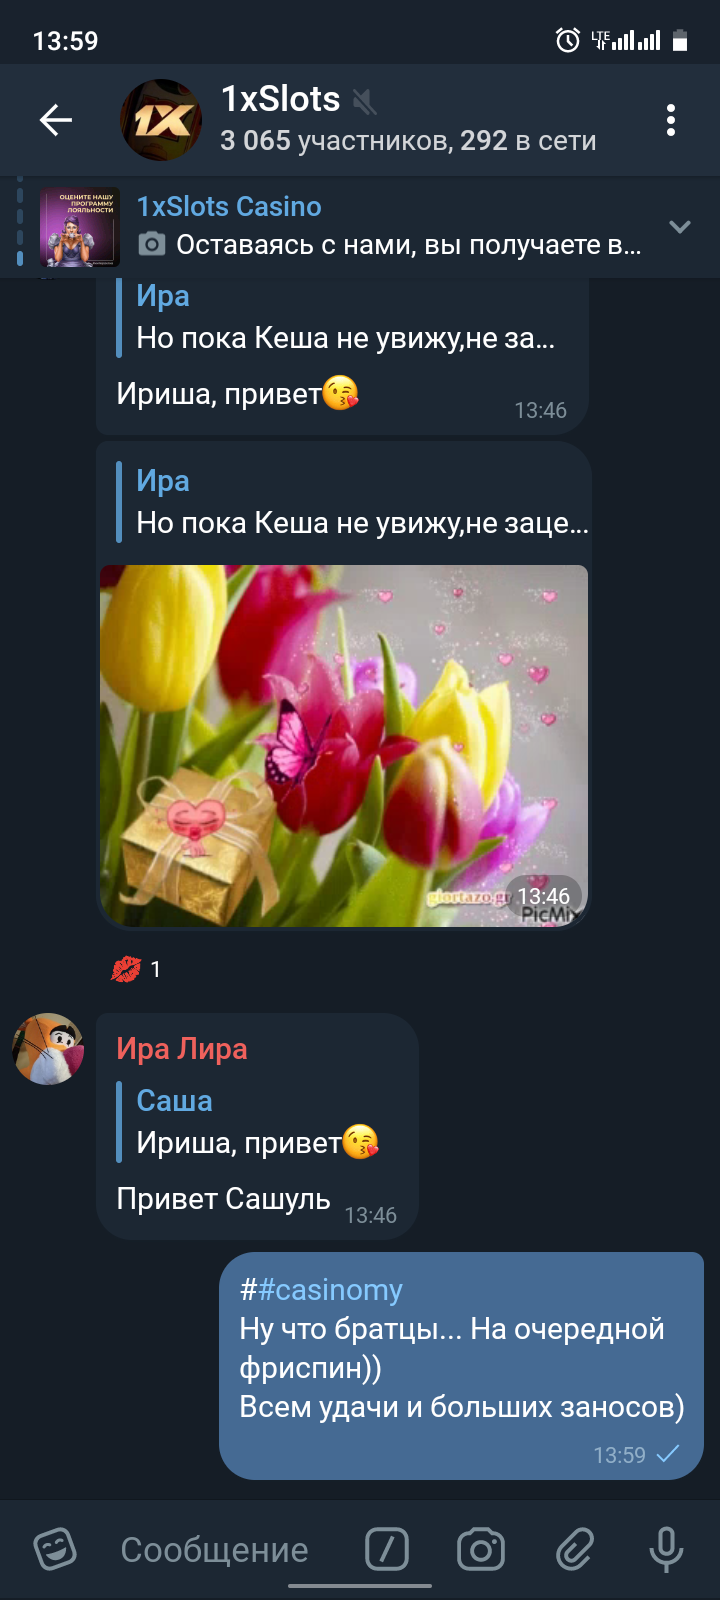Open the three-dot chat options menu

click(x=671, y=120)
